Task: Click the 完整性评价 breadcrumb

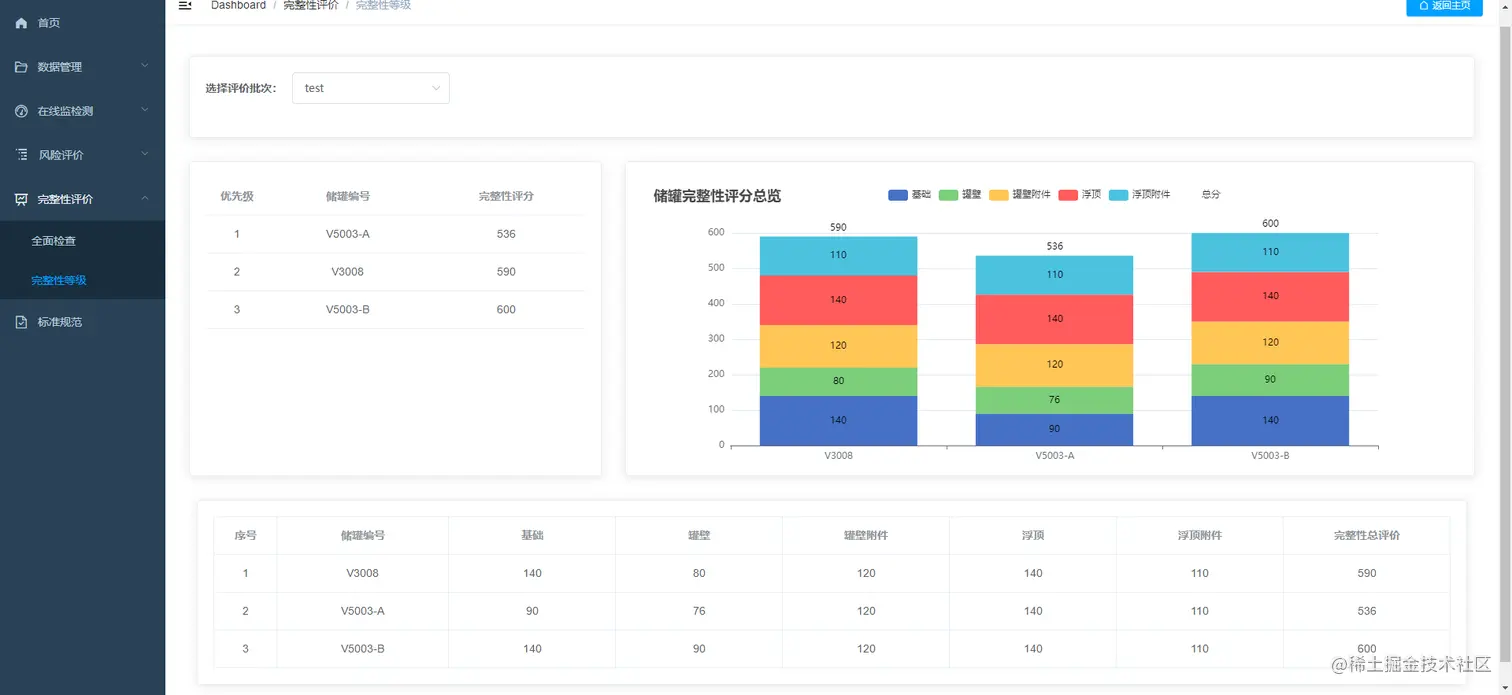Action: click(x=311, y=5)
